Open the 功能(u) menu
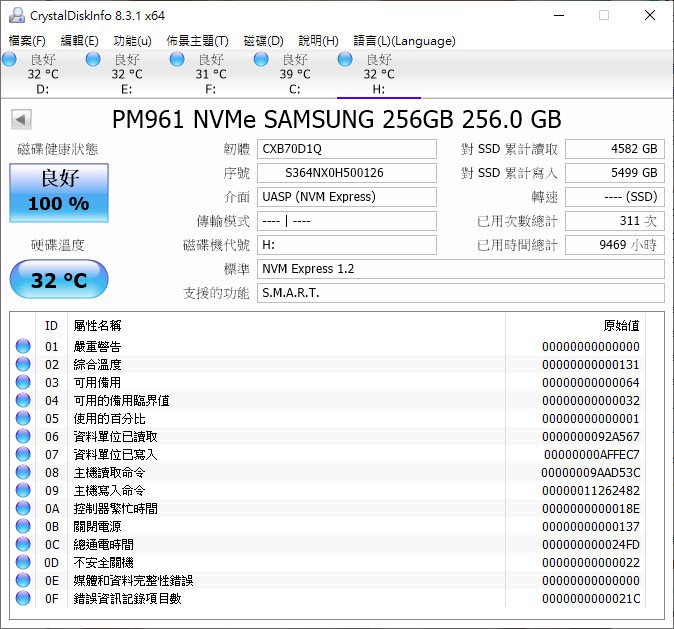Viewport: 674px width, 629px height. (132, 41)
